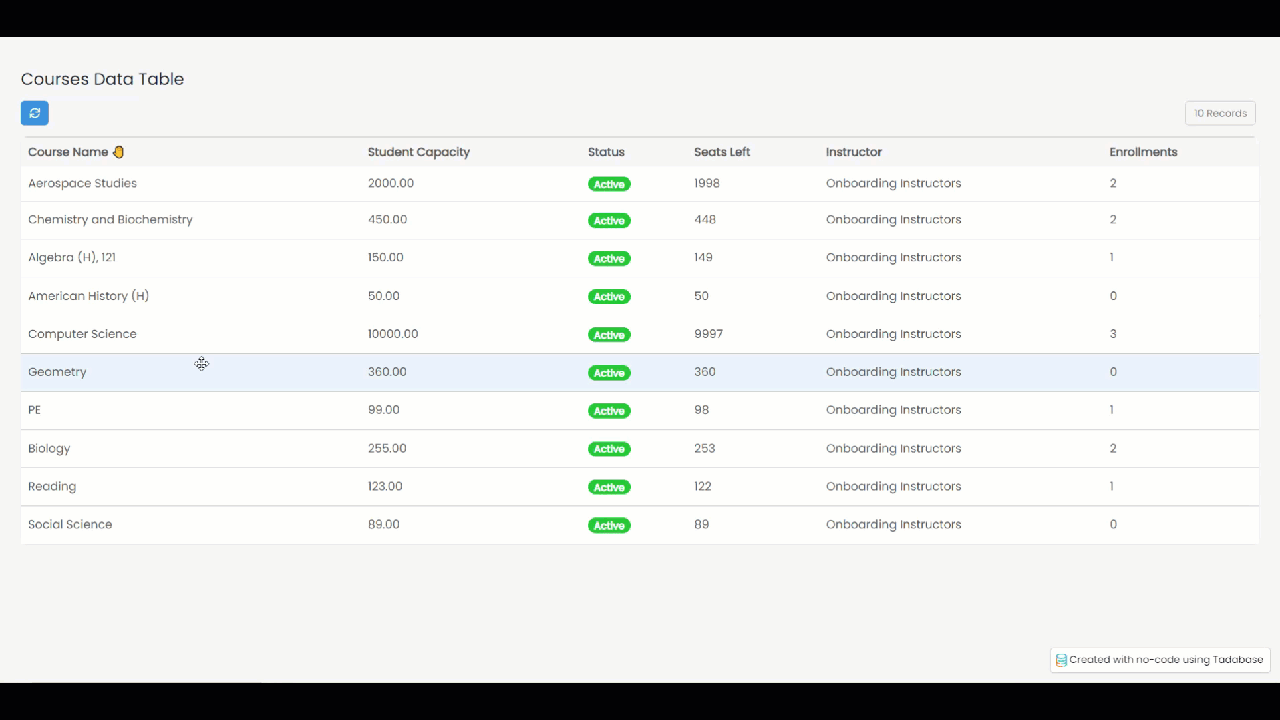Click capacity value 450.00
Image resolution: width=1280 pixels, height=720 pixels.
(387, 219)
